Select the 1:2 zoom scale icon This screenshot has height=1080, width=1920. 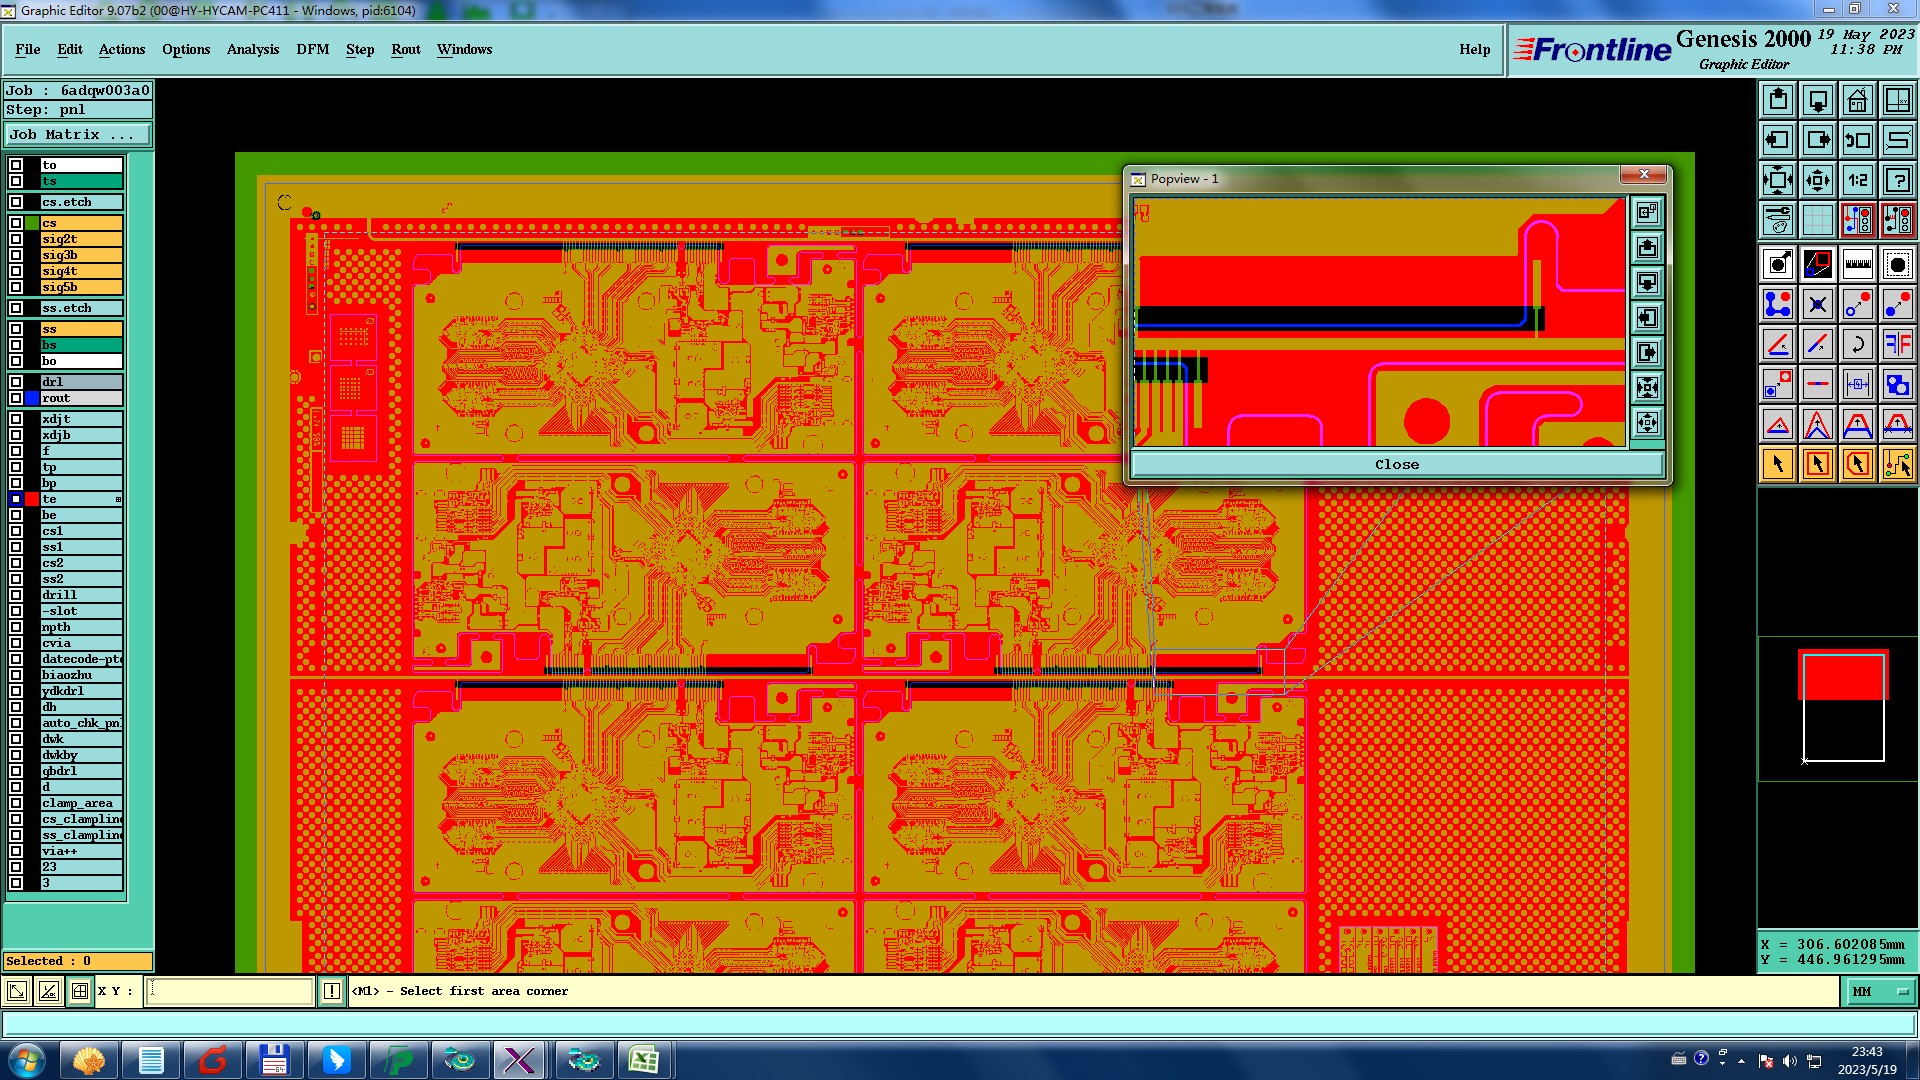(x=1857, y=180)
